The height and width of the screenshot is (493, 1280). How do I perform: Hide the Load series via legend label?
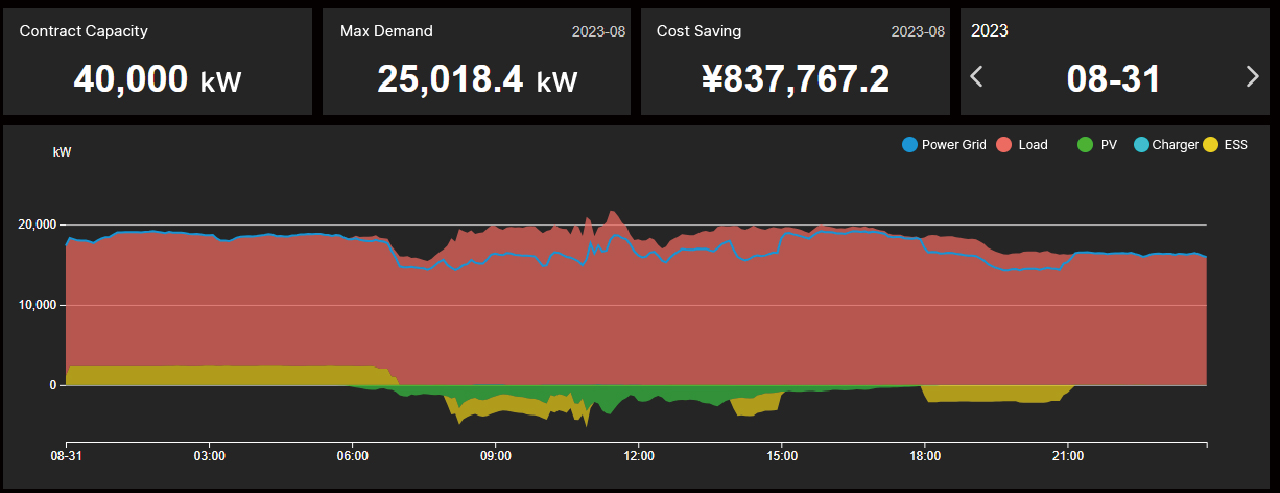tap(1033, 145)
